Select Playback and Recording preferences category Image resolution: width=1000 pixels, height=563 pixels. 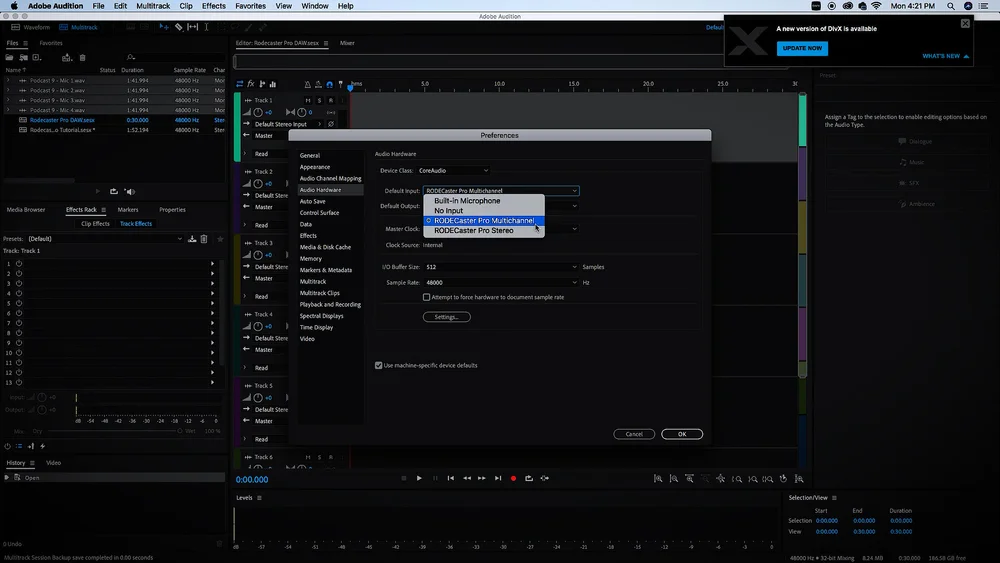pos(330,305)
